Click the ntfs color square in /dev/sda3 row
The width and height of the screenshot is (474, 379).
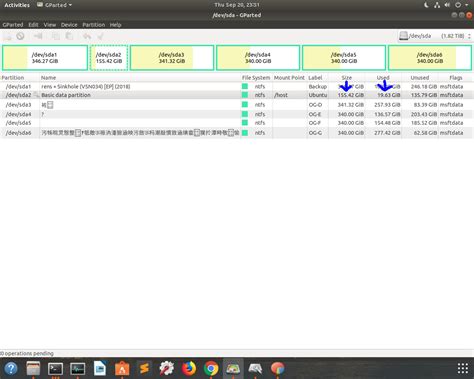245,105
